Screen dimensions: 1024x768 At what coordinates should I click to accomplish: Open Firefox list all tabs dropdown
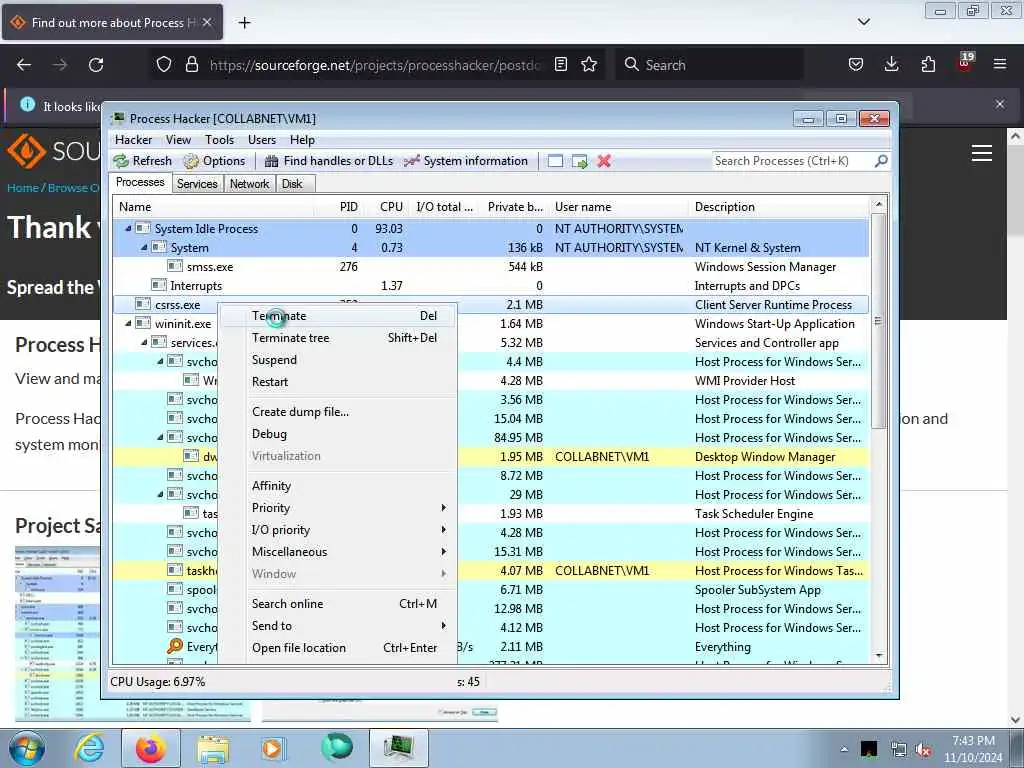(863, 22)
